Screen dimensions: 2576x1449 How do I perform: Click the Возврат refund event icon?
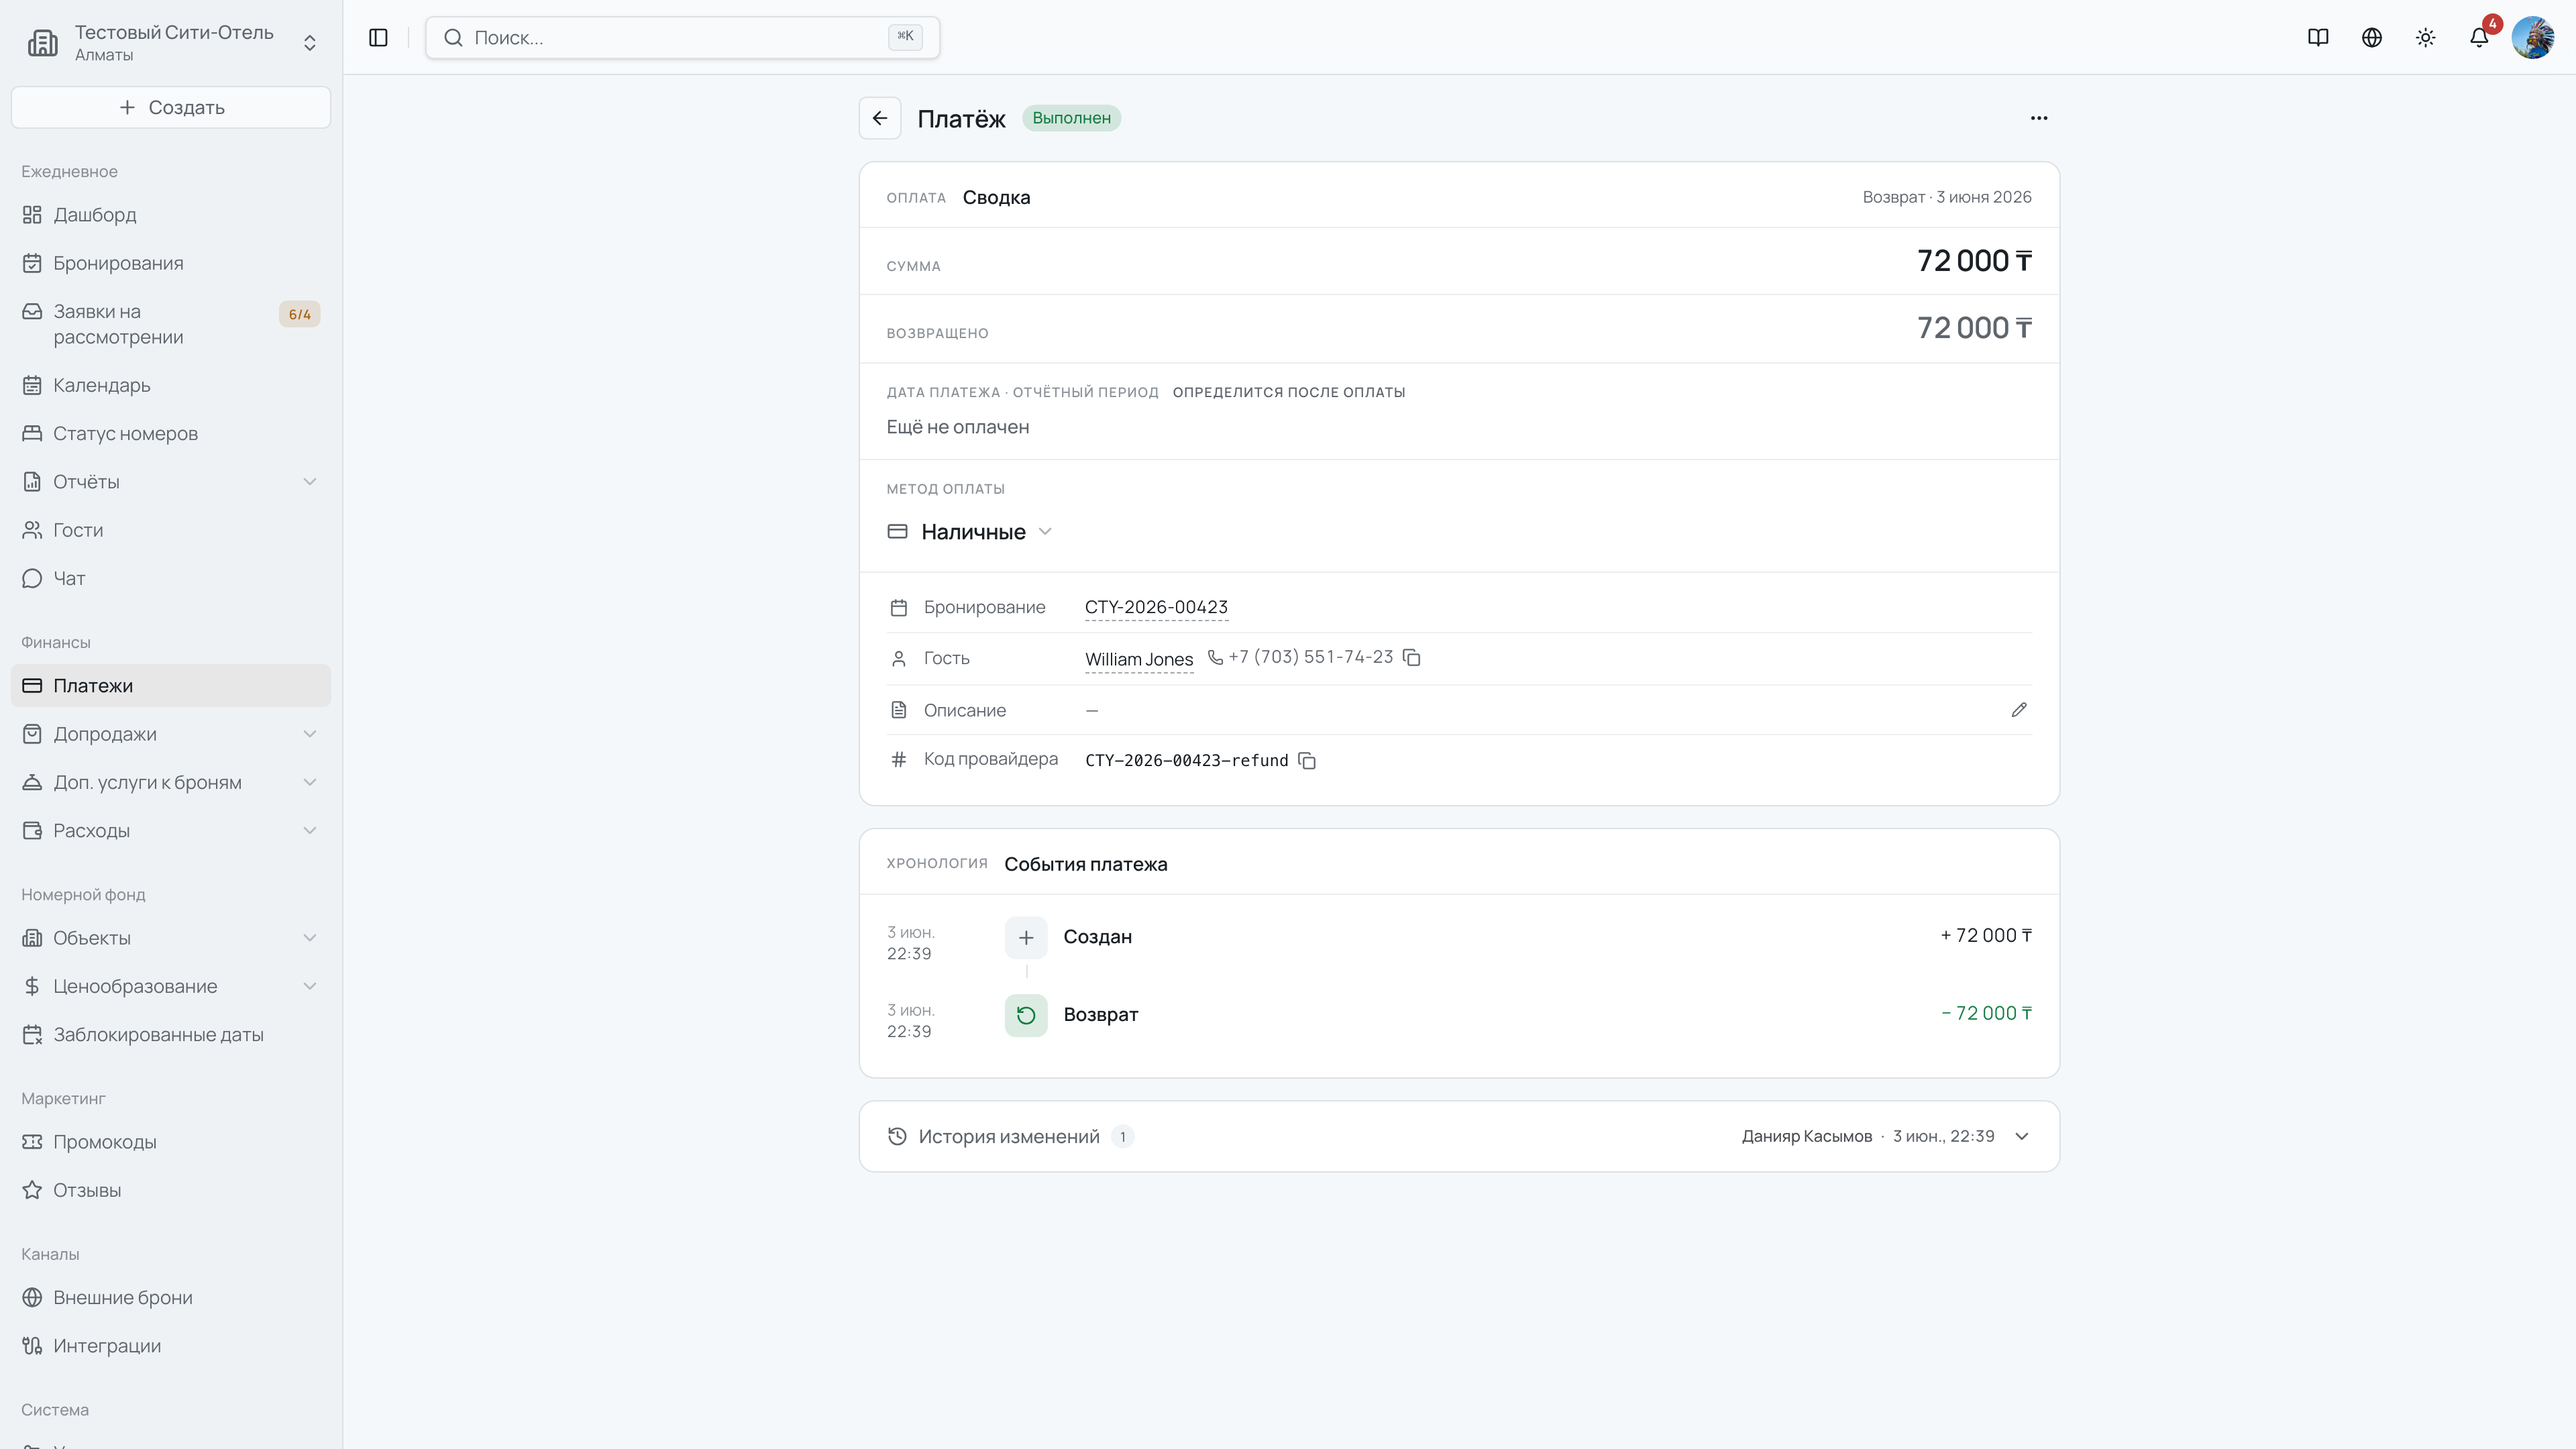(x=1026, y=1015)
